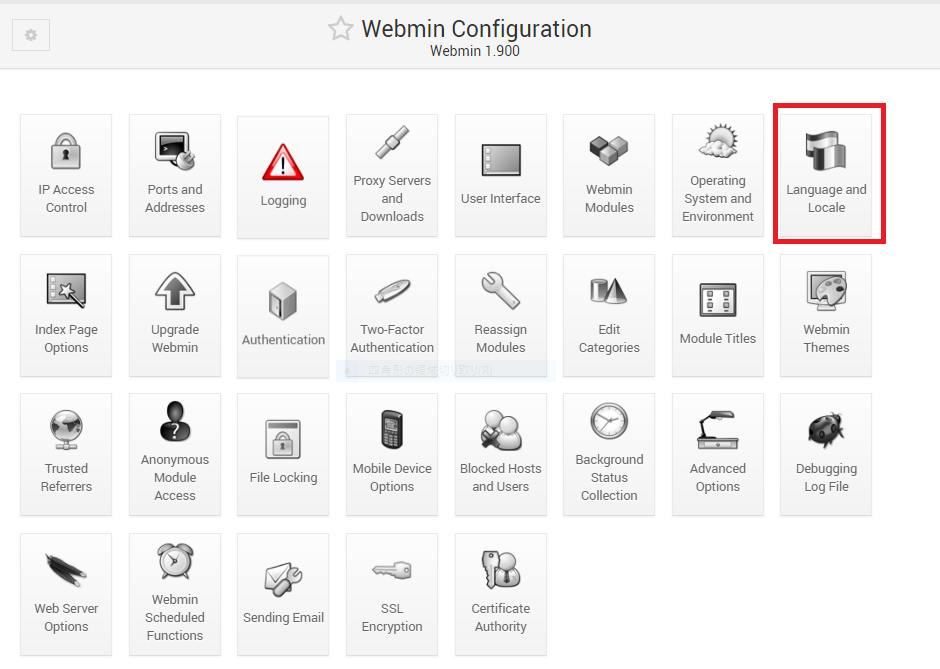This screenshot has height=669, width=940.
Task: Click Upgrade Webmin arrow icon
Action: click(x=174, y=291)
